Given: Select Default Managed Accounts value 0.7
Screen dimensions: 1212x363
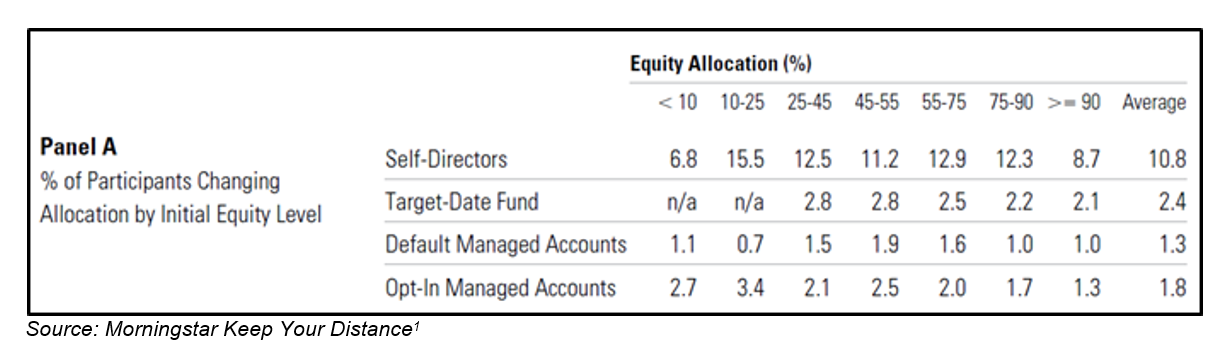Looking at the screenshot, I should point(749,246).
